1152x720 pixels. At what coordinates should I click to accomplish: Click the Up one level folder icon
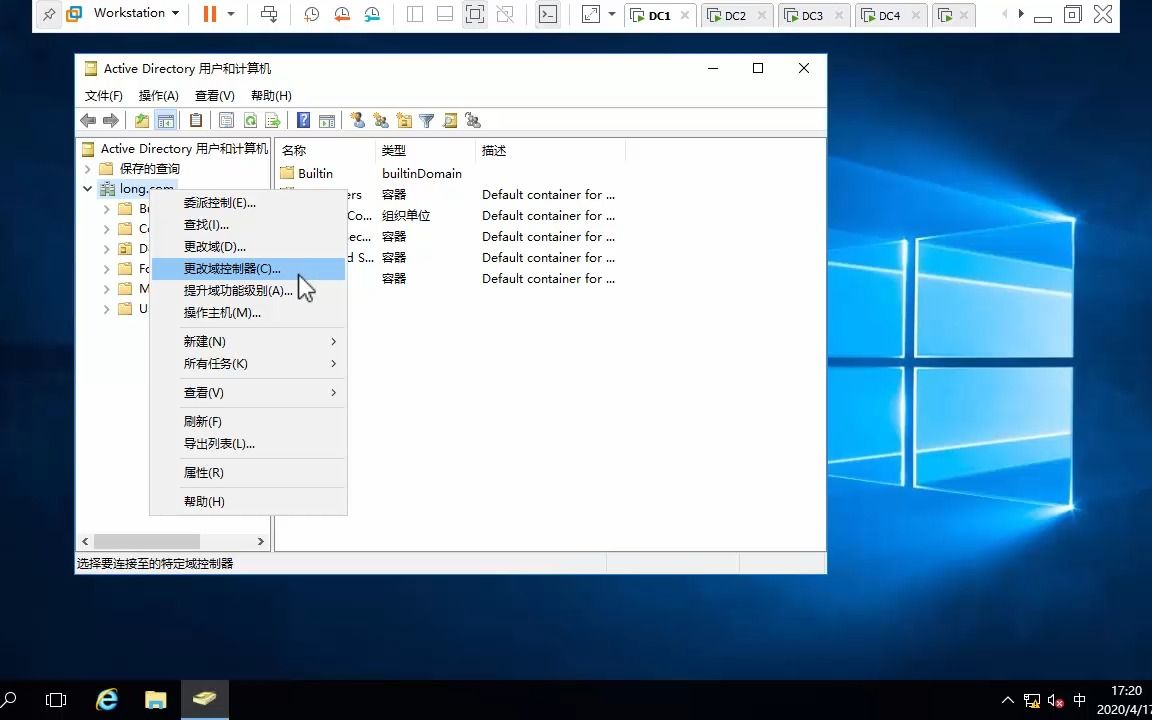pyautogui.click(x=142, y=120)
